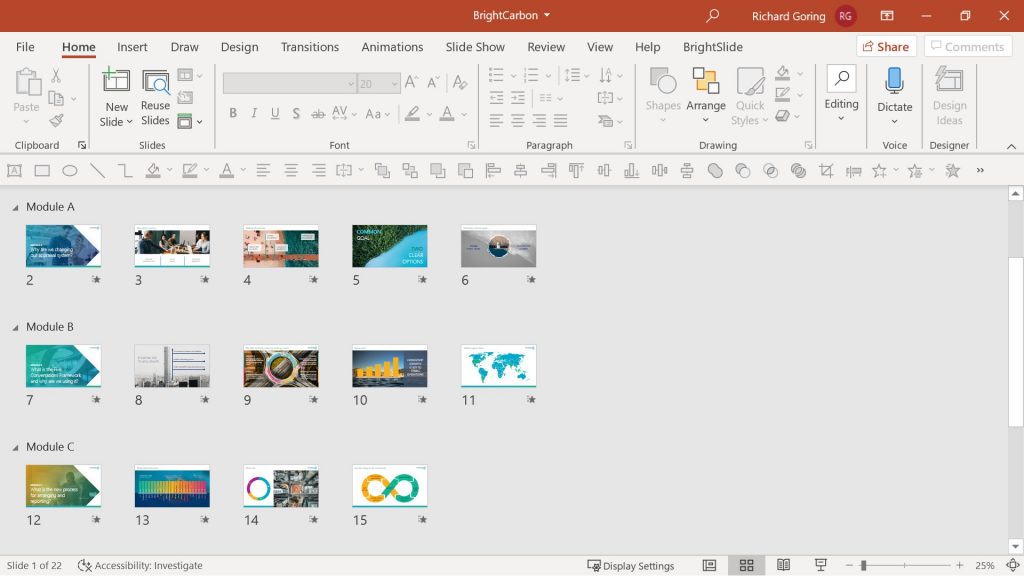Open Display Settings in the status bar
This screenshot has width=1024, height=576.
point(630,565)
